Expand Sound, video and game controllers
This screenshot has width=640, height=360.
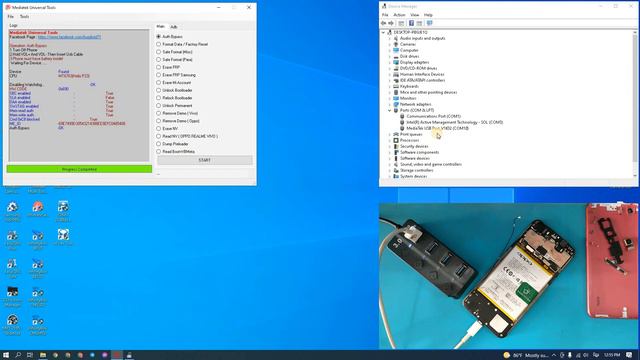click(x=389, y=164)
